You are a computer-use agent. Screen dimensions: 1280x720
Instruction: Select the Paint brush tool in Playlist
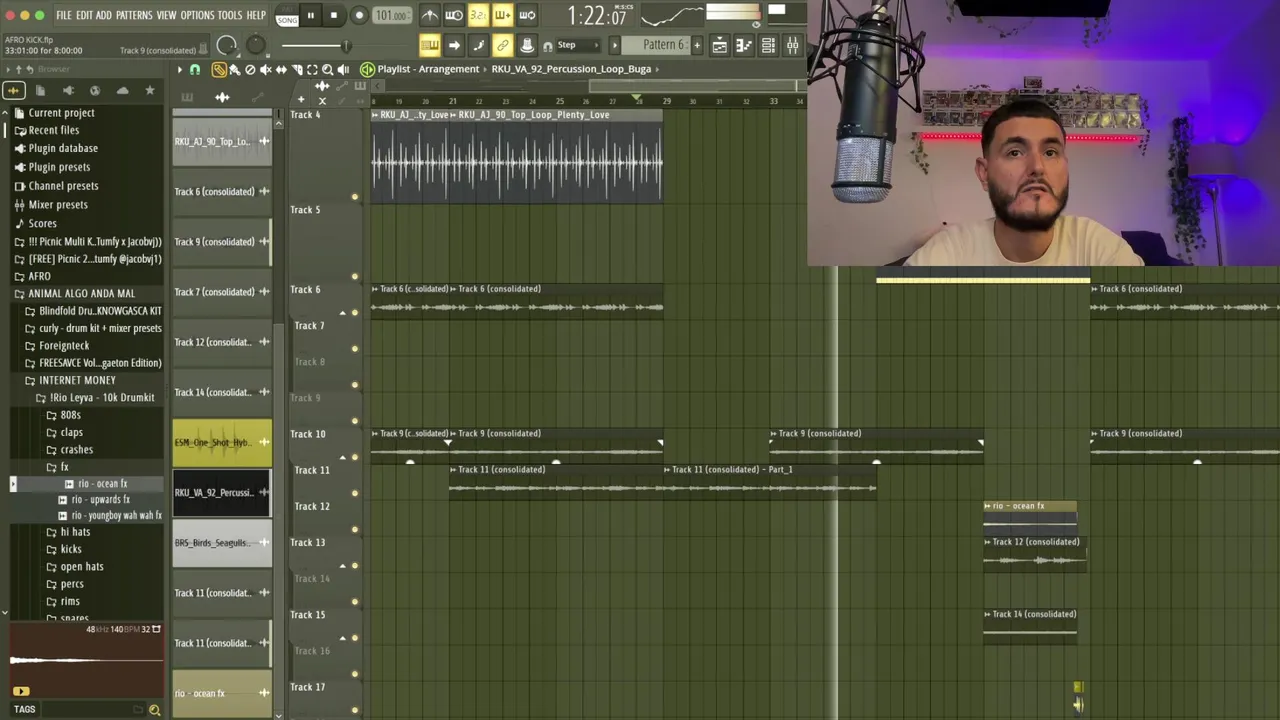[234, 69]
